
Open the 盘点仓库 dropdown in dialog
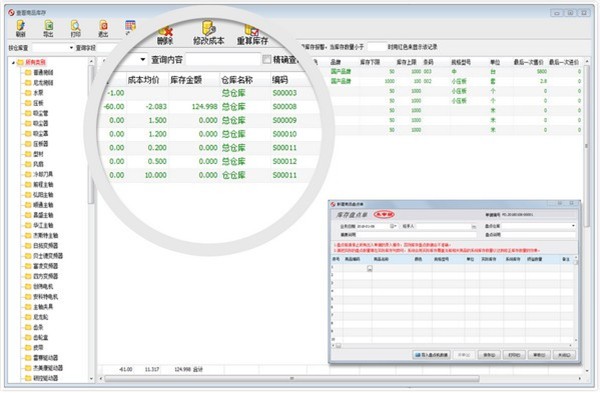pyautogui.click(x=573, y=226)
